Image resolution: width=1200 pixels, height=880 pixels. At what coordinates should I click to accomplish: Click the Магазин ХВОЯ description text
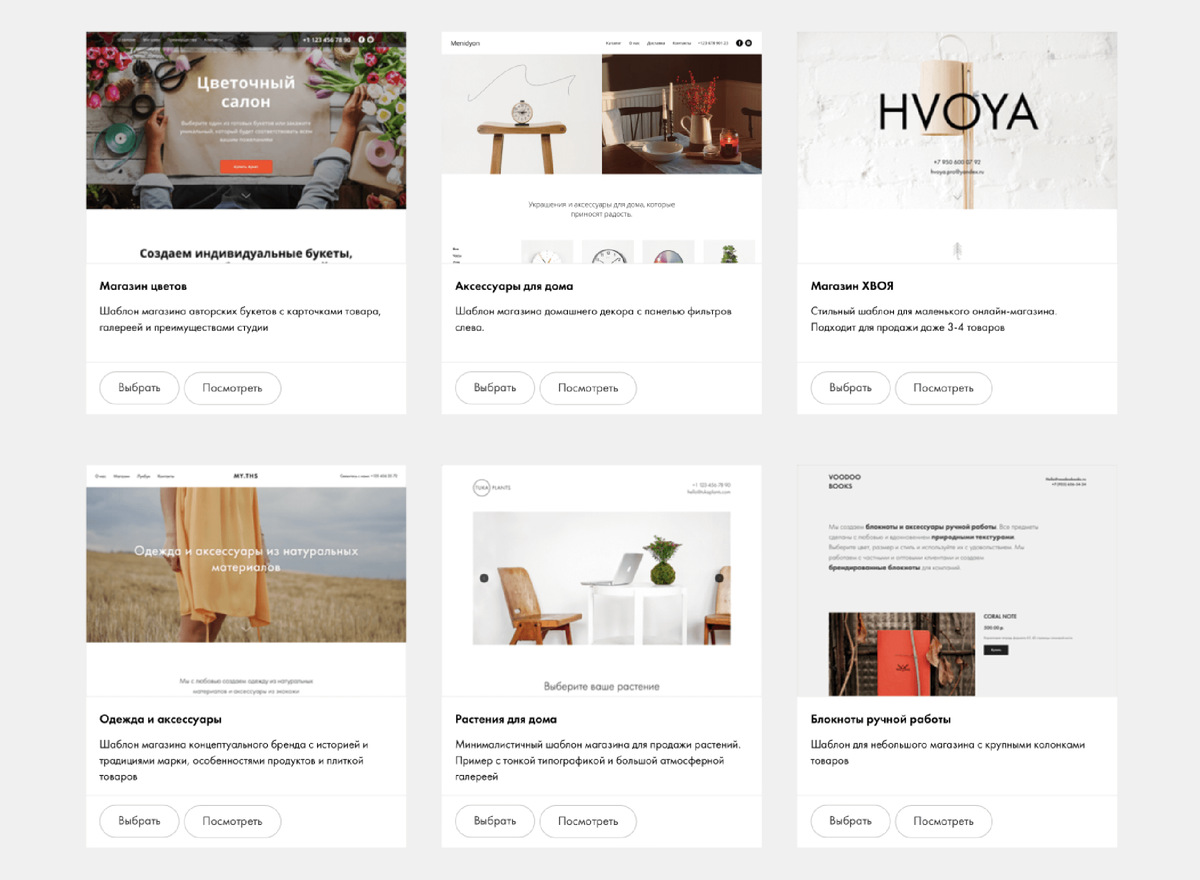[x=934, y=319]
